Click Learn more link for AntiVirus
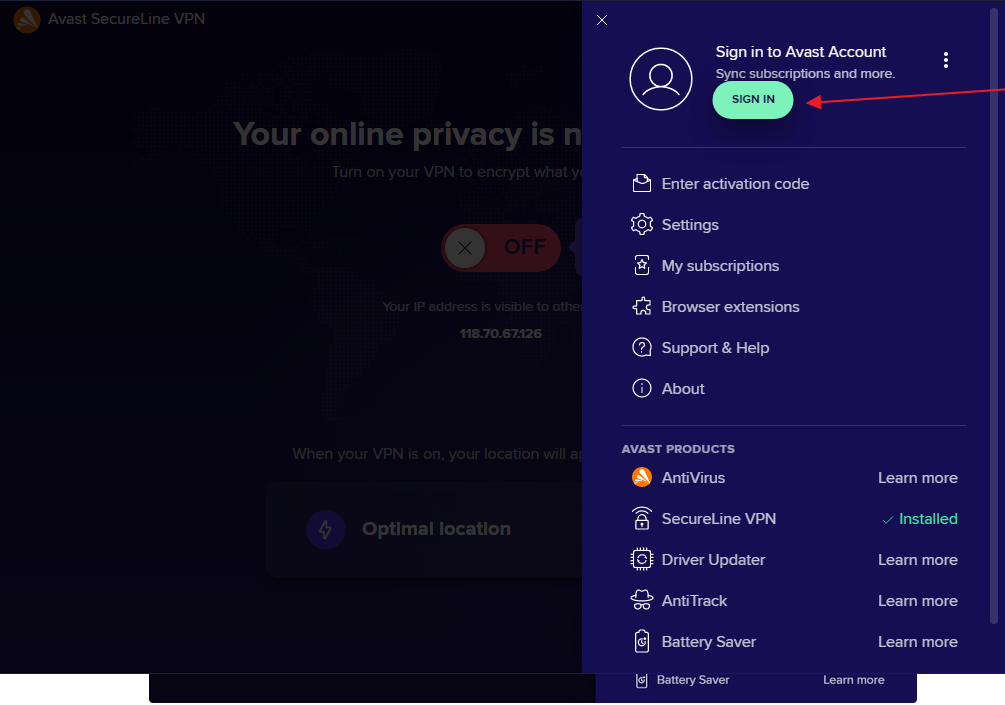This screenshot has height=705, width=1005. [917, 478]
